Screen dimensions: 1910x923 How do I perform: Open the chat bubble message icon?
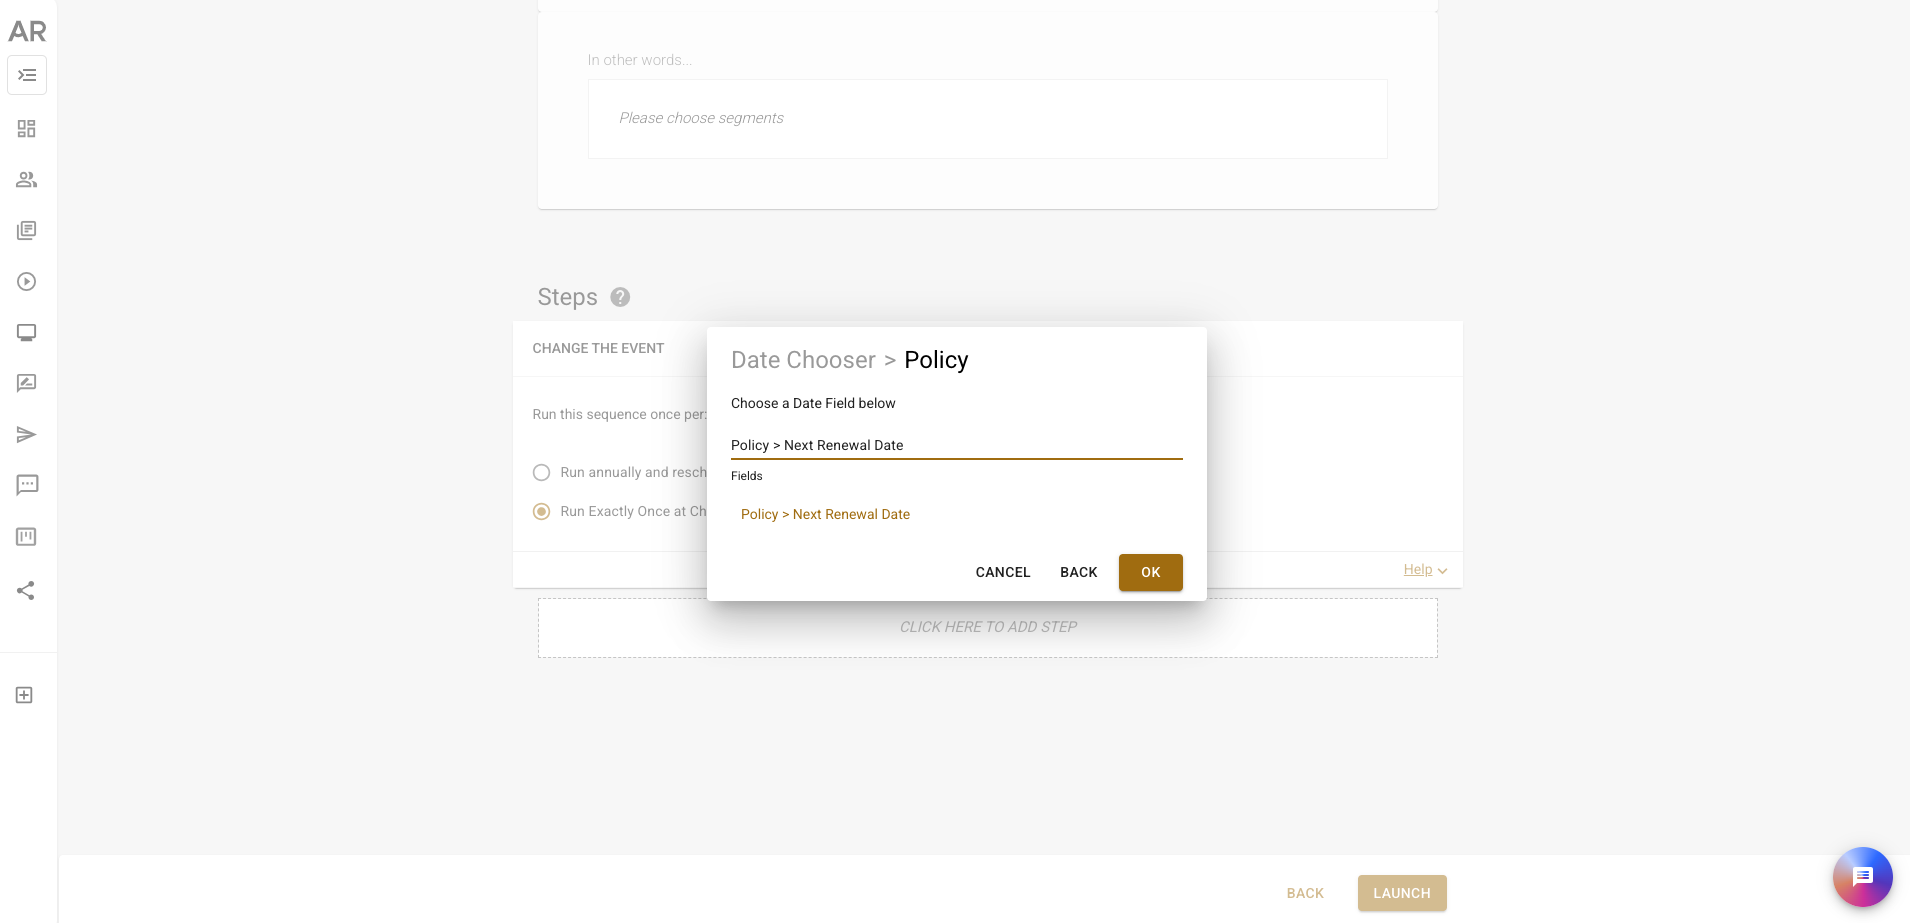pyautogui.click(x=27, y=486)
